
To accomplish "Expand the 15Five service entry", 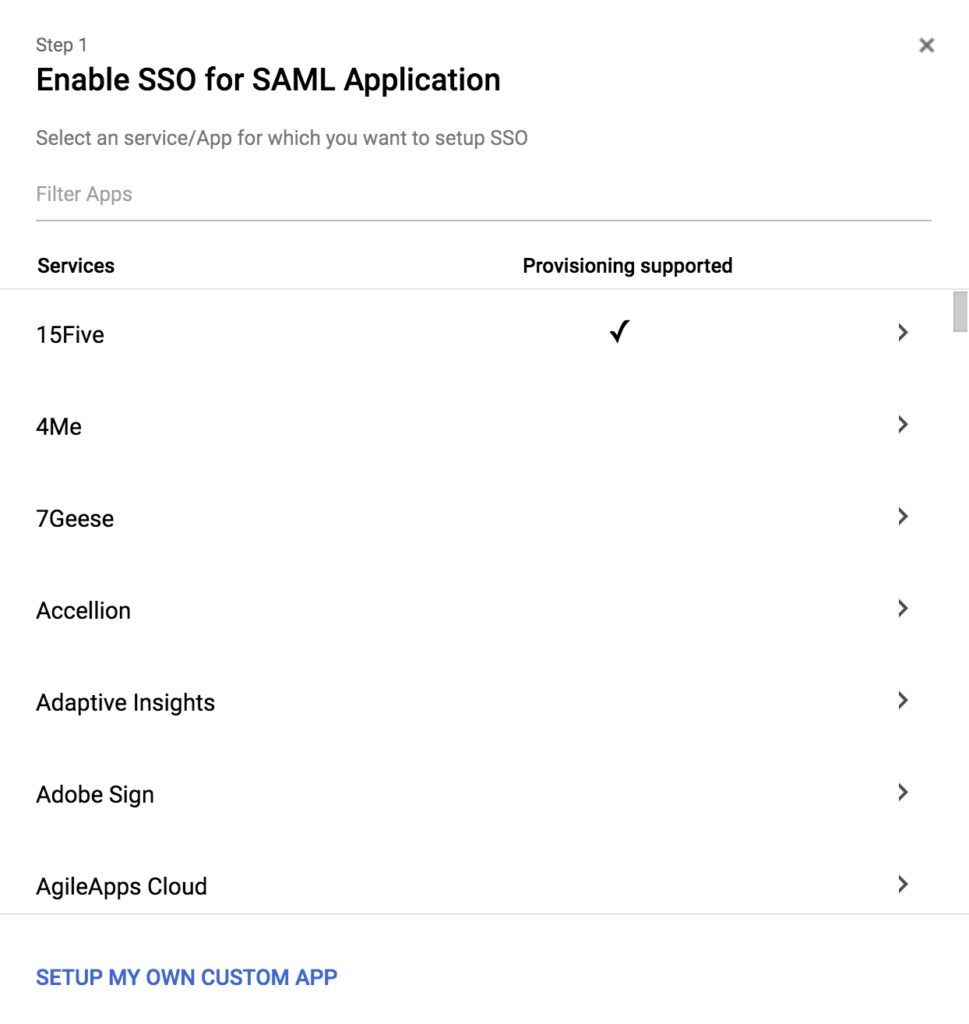I will click(902, 332).
